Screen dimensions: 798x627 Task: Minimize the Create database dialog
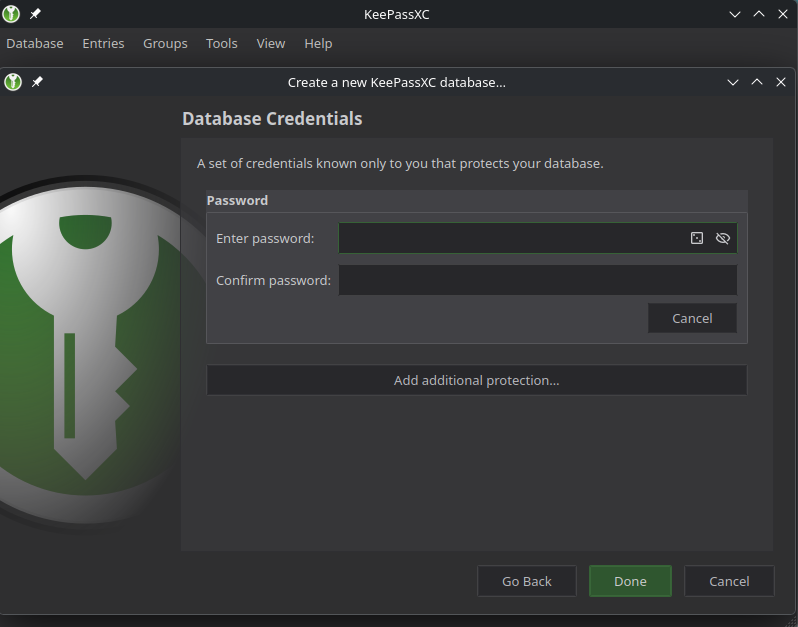(732, 82)
